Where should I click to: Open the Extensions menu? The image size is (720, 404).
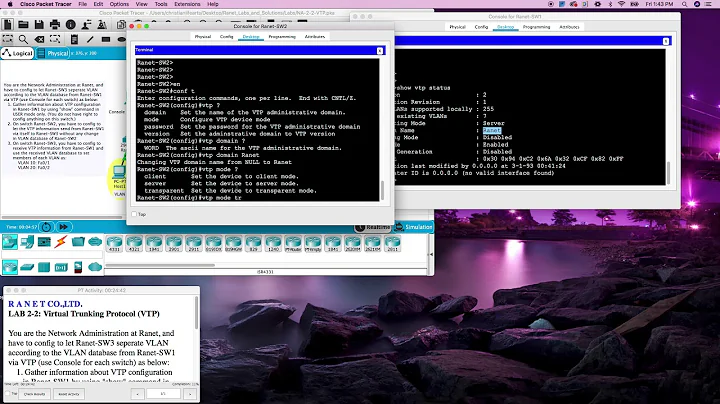[x=187, y=4]
